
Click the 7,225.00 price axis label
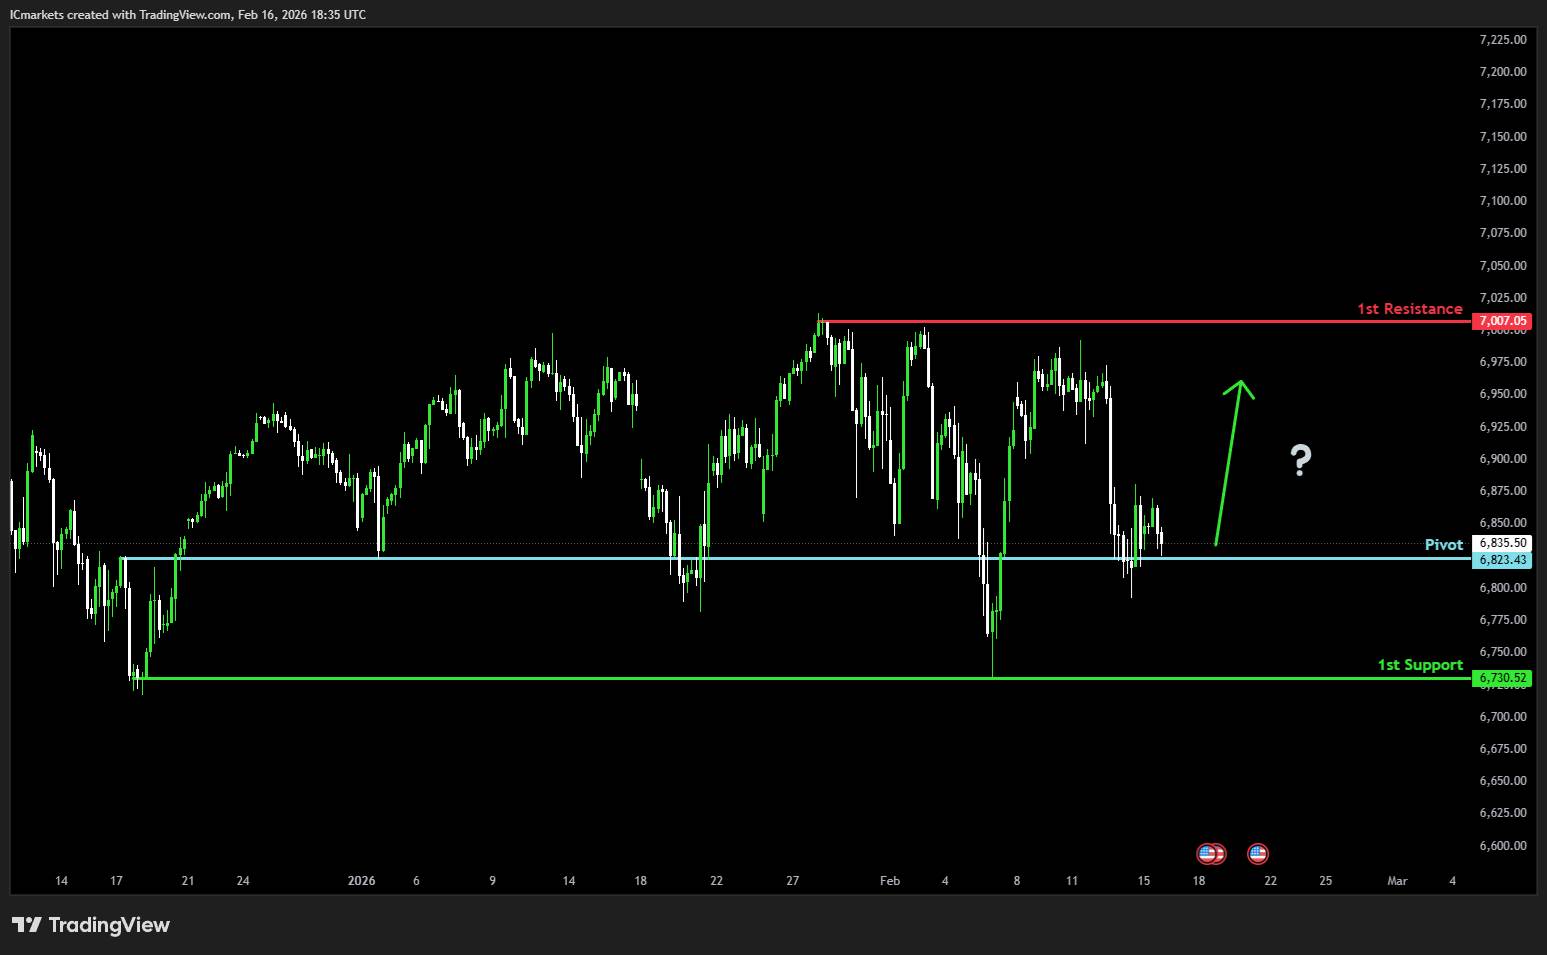pyautogui.click(x=1502, y=39)
